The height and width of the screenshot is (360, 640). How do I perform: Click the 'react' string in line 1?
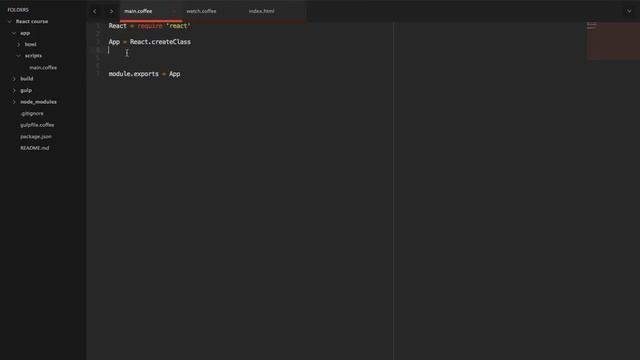178,26
